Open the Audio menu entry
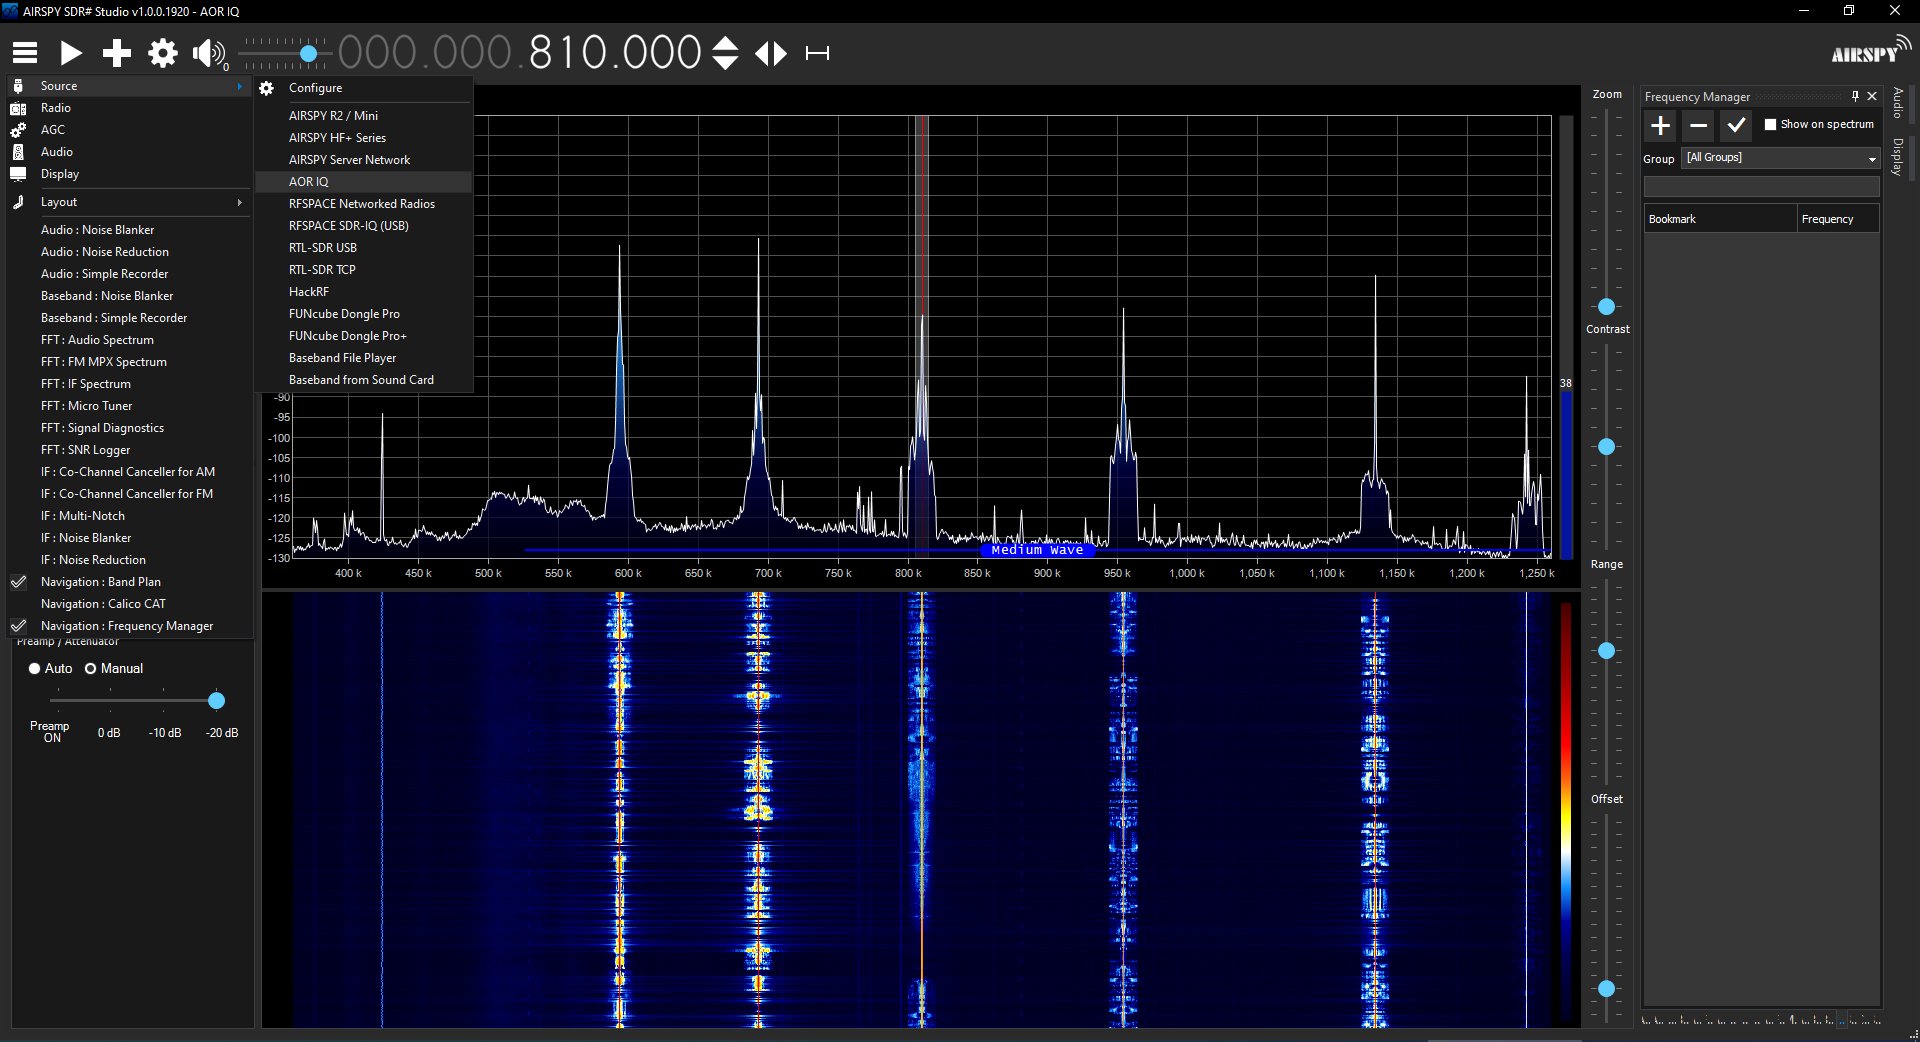1920x1042 pixels. [x=129, y=152]
